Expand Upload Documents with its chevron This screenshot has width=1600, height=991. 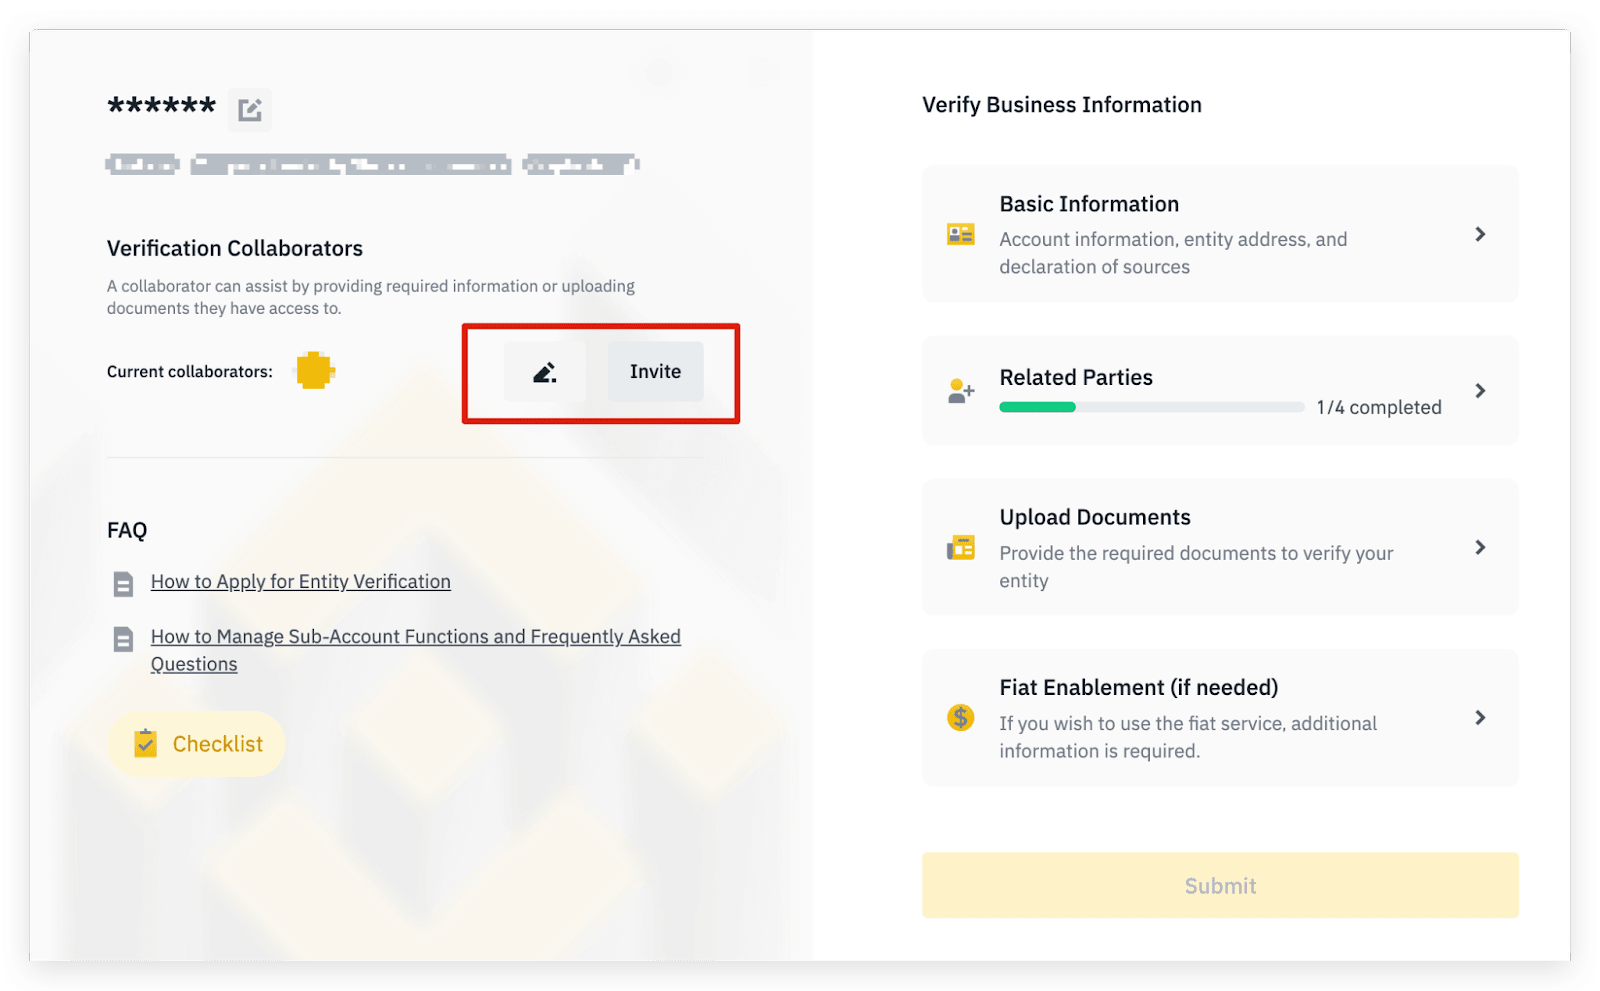pyautogui.click(x=1480, y=548)
